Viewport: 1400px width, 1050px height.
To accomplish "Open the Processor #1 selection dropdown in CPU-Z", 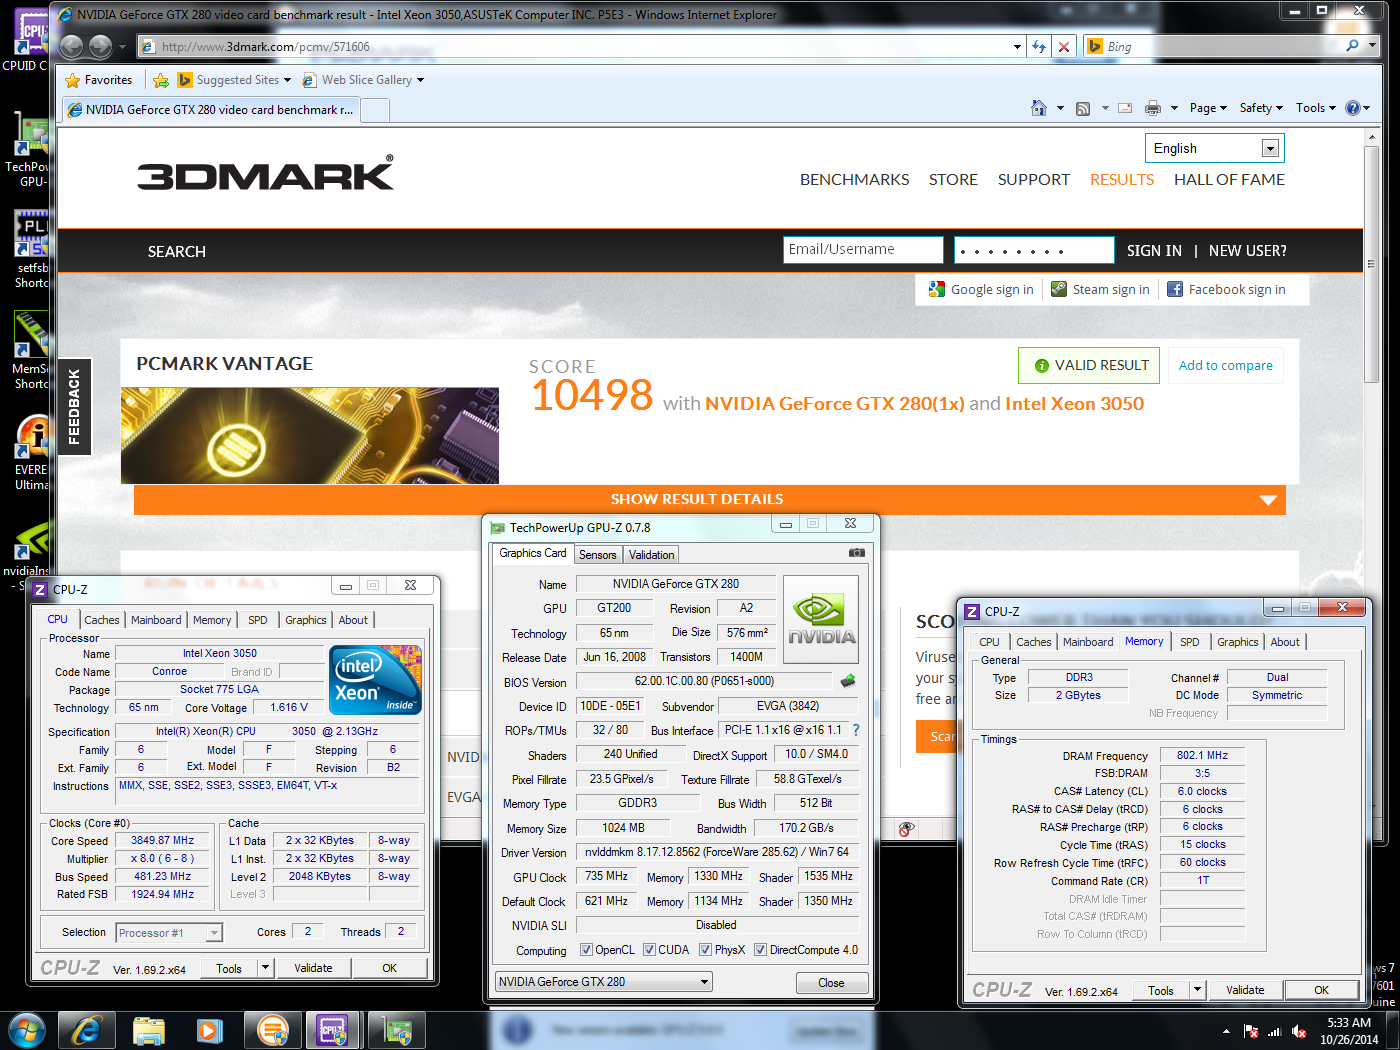I will pyautogui.click(x=168, y=933).
